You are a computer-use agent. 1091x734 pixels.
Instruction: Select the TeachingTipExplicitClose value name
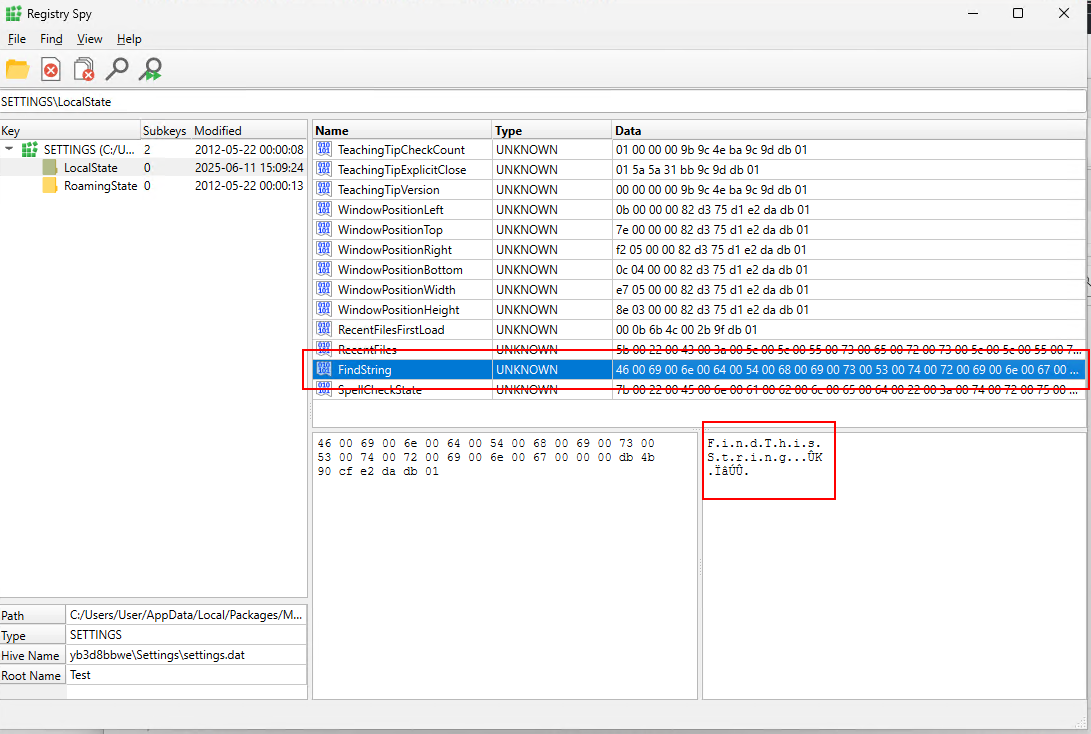click(401, 170)
